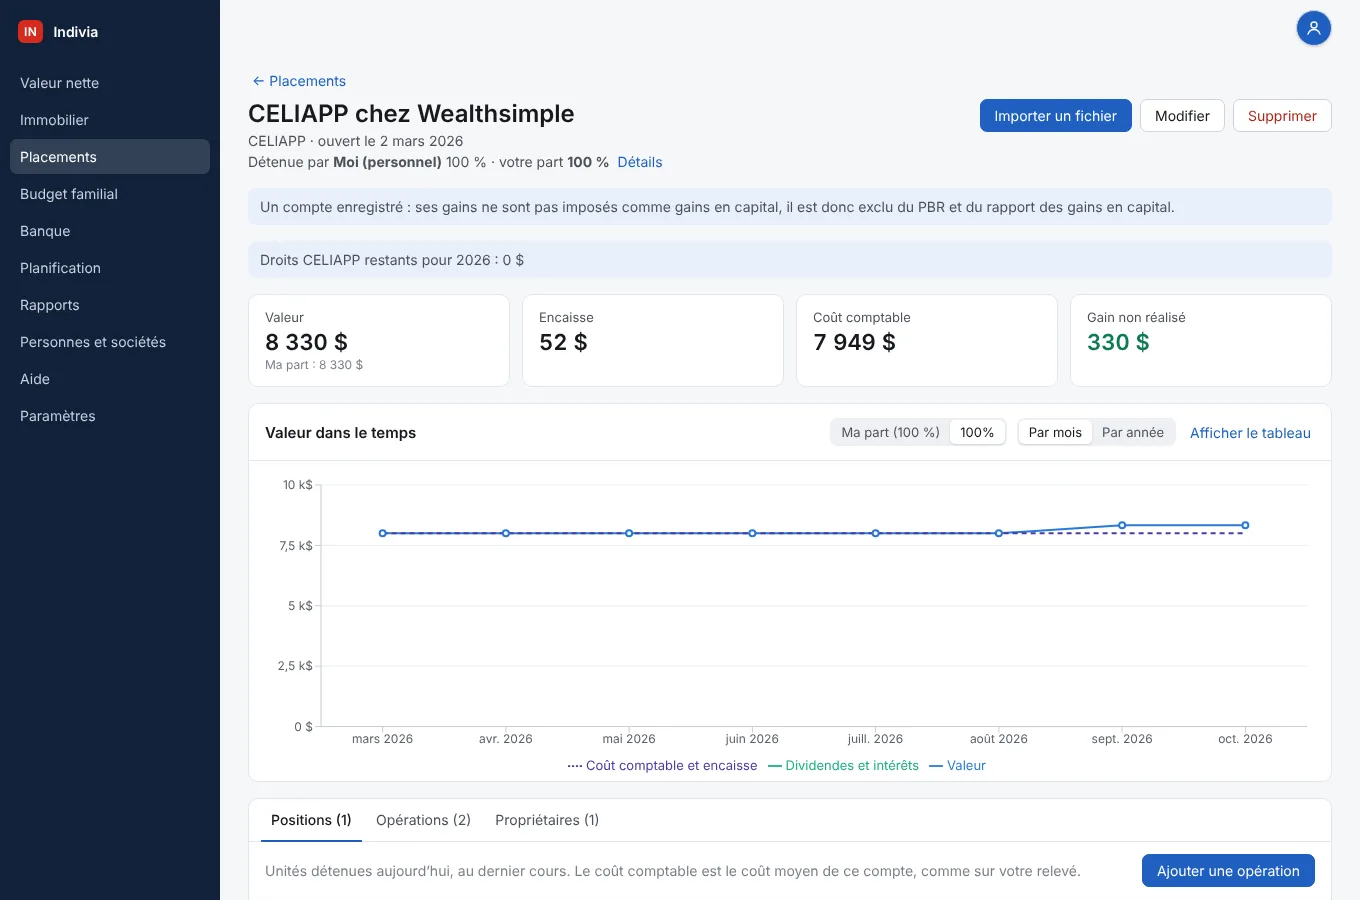Screen dimensions: 1360x900
Task: Click the Gain non réalisé value 330 $
Action: click(1118, 342)
